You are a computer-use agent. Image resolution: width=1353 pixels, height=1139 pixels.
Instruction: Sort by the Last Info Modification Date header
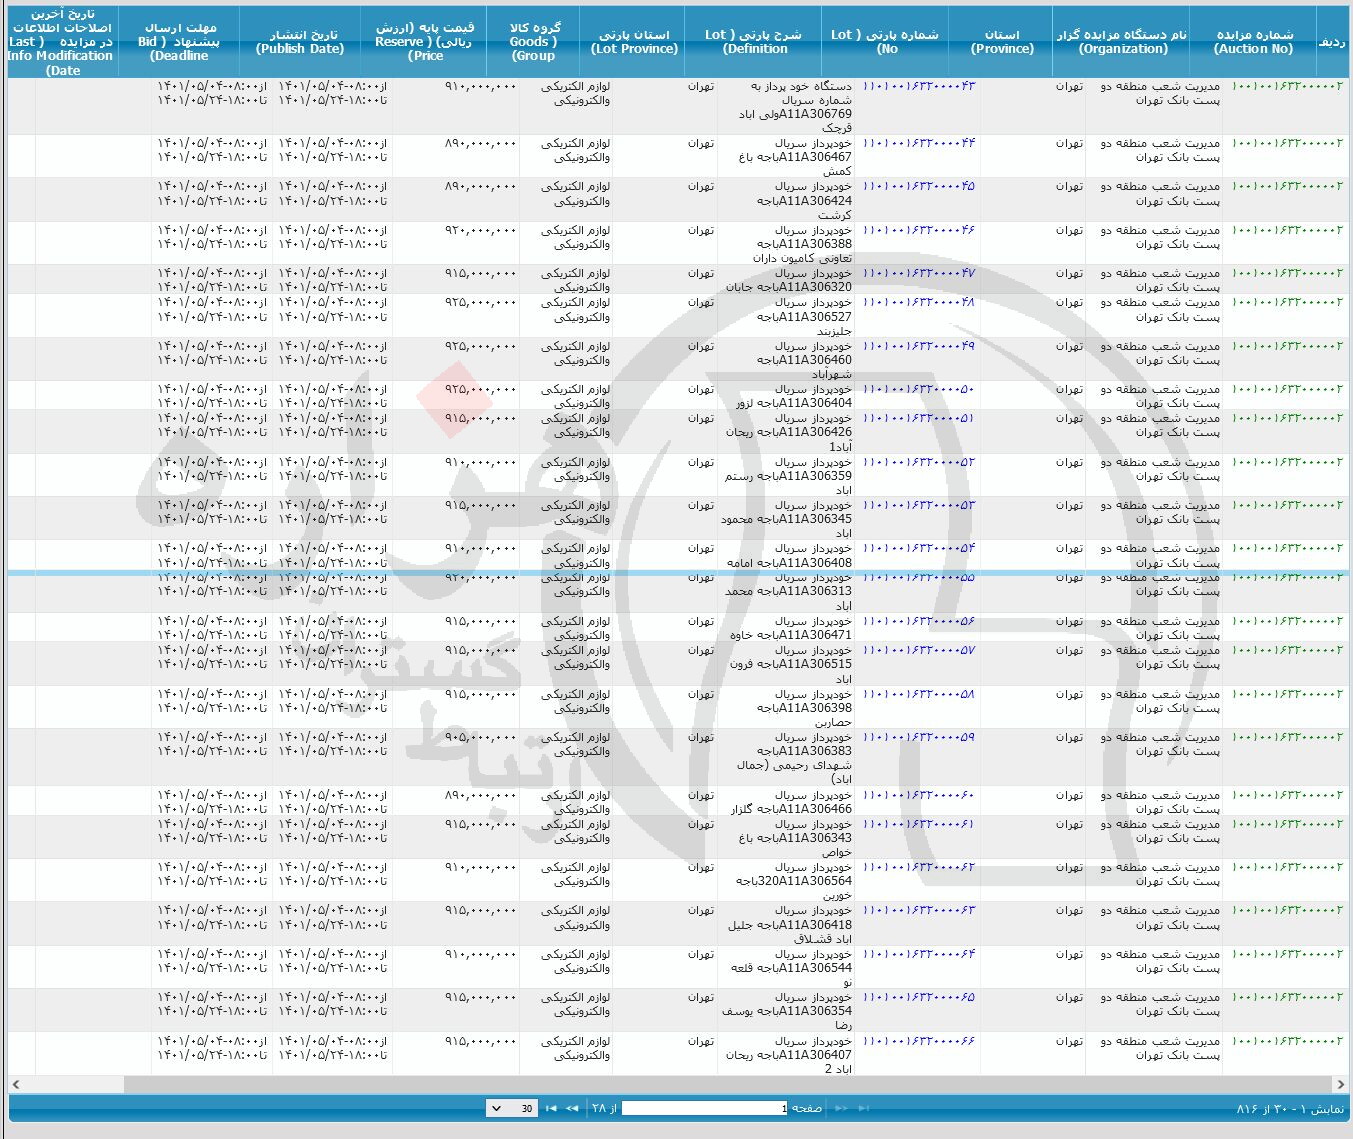coord(62,42)
